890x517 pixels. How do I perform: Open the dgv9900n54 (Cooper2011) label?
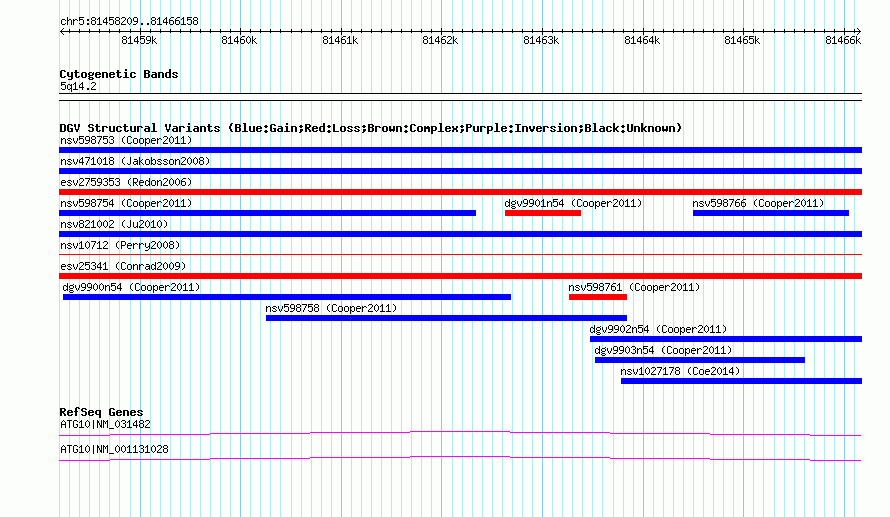(x=131, y=287)
